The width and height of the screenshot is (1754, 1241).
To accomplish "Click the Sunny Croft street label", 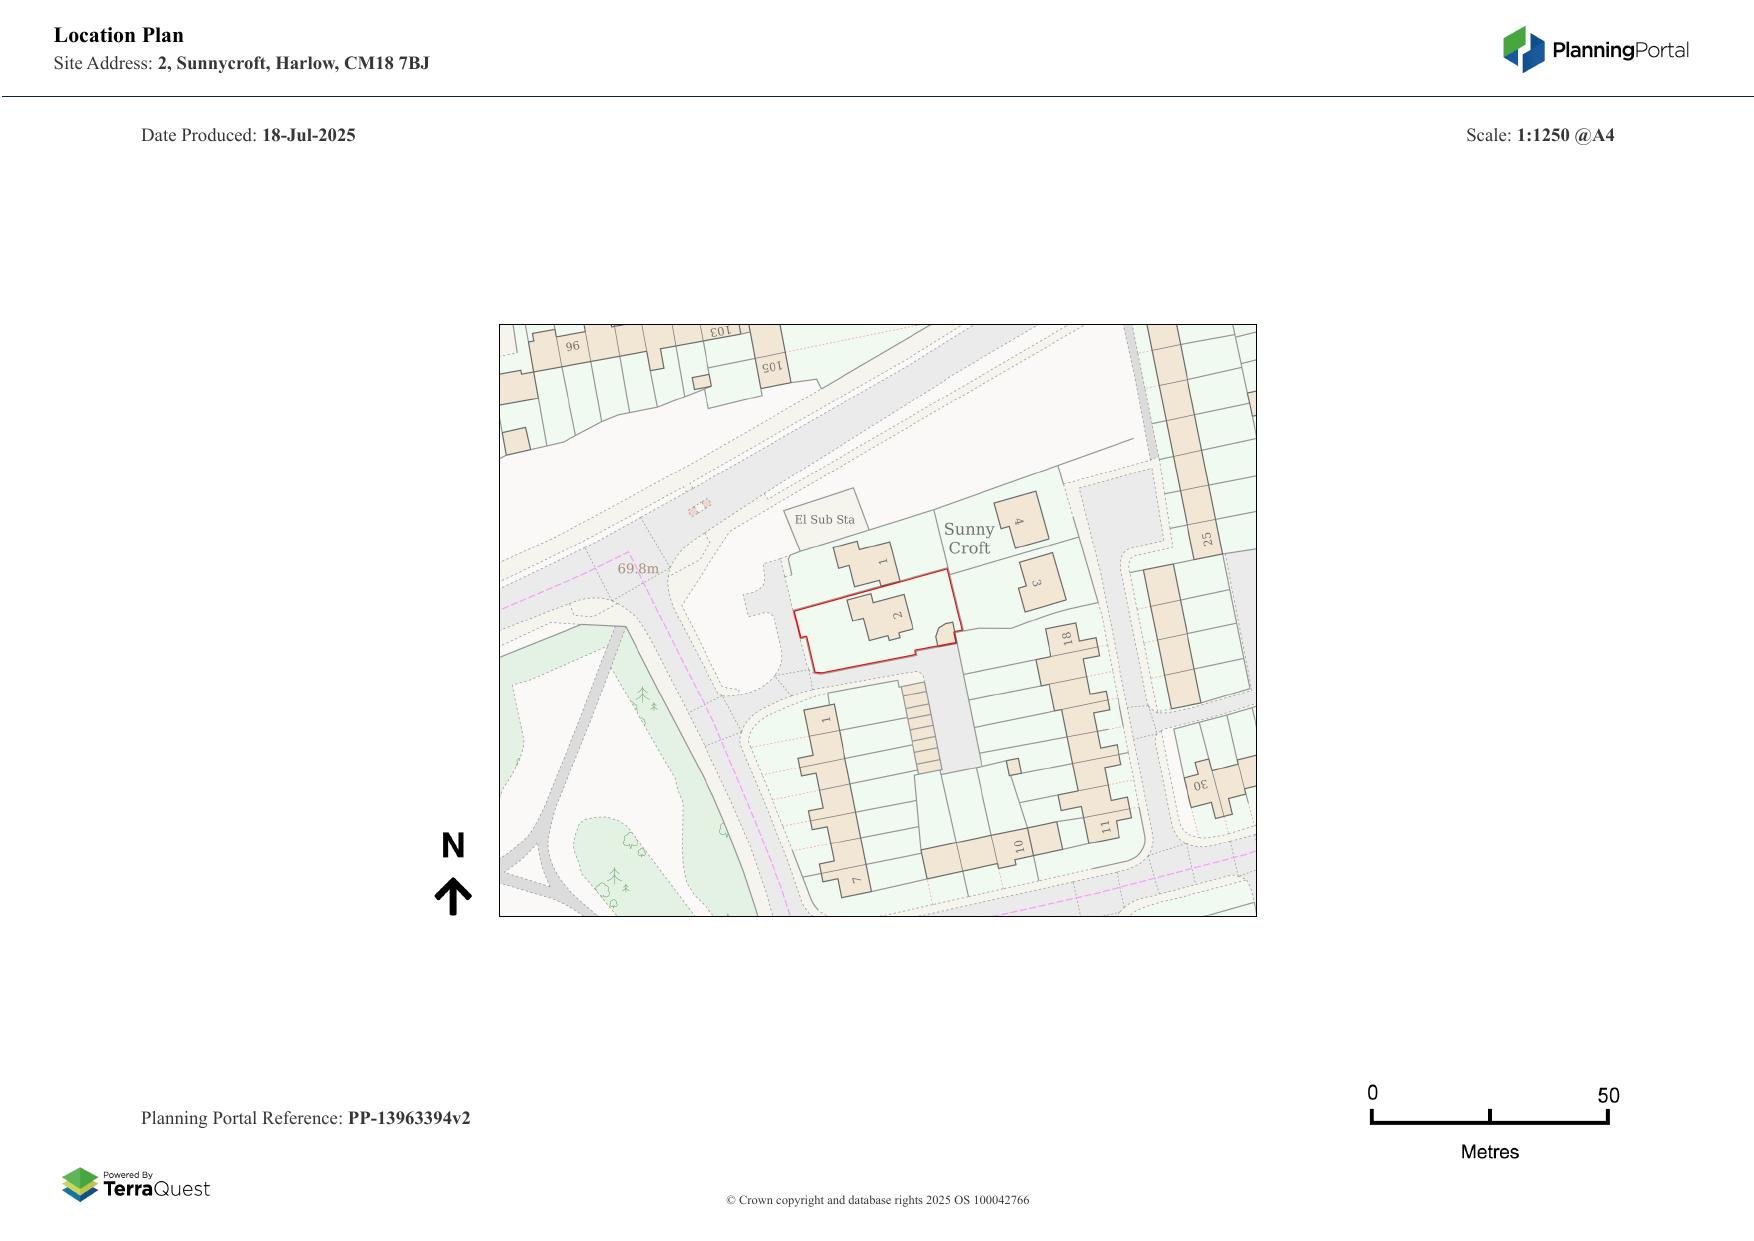I will click(x=968, y=537).
